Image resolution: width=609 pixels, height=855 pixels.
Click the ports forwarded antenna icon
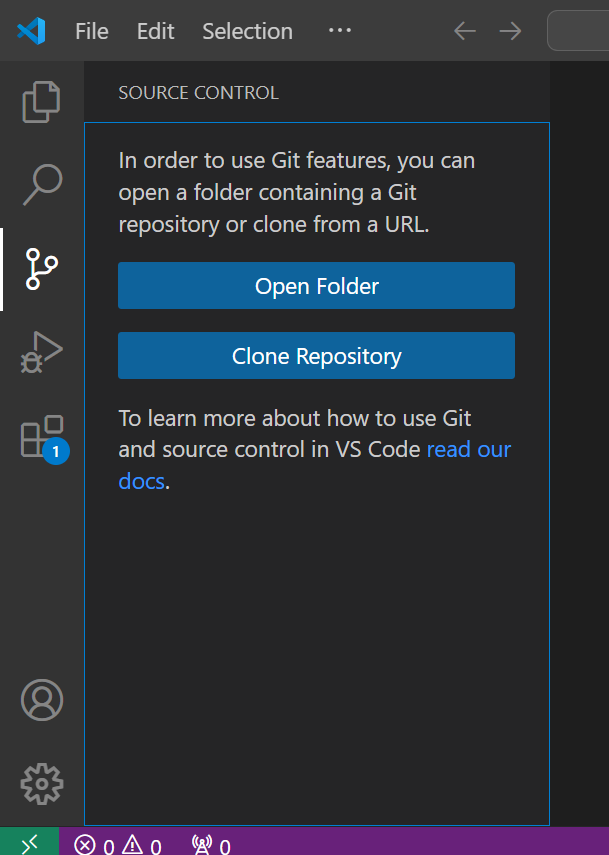click(202, 844)
